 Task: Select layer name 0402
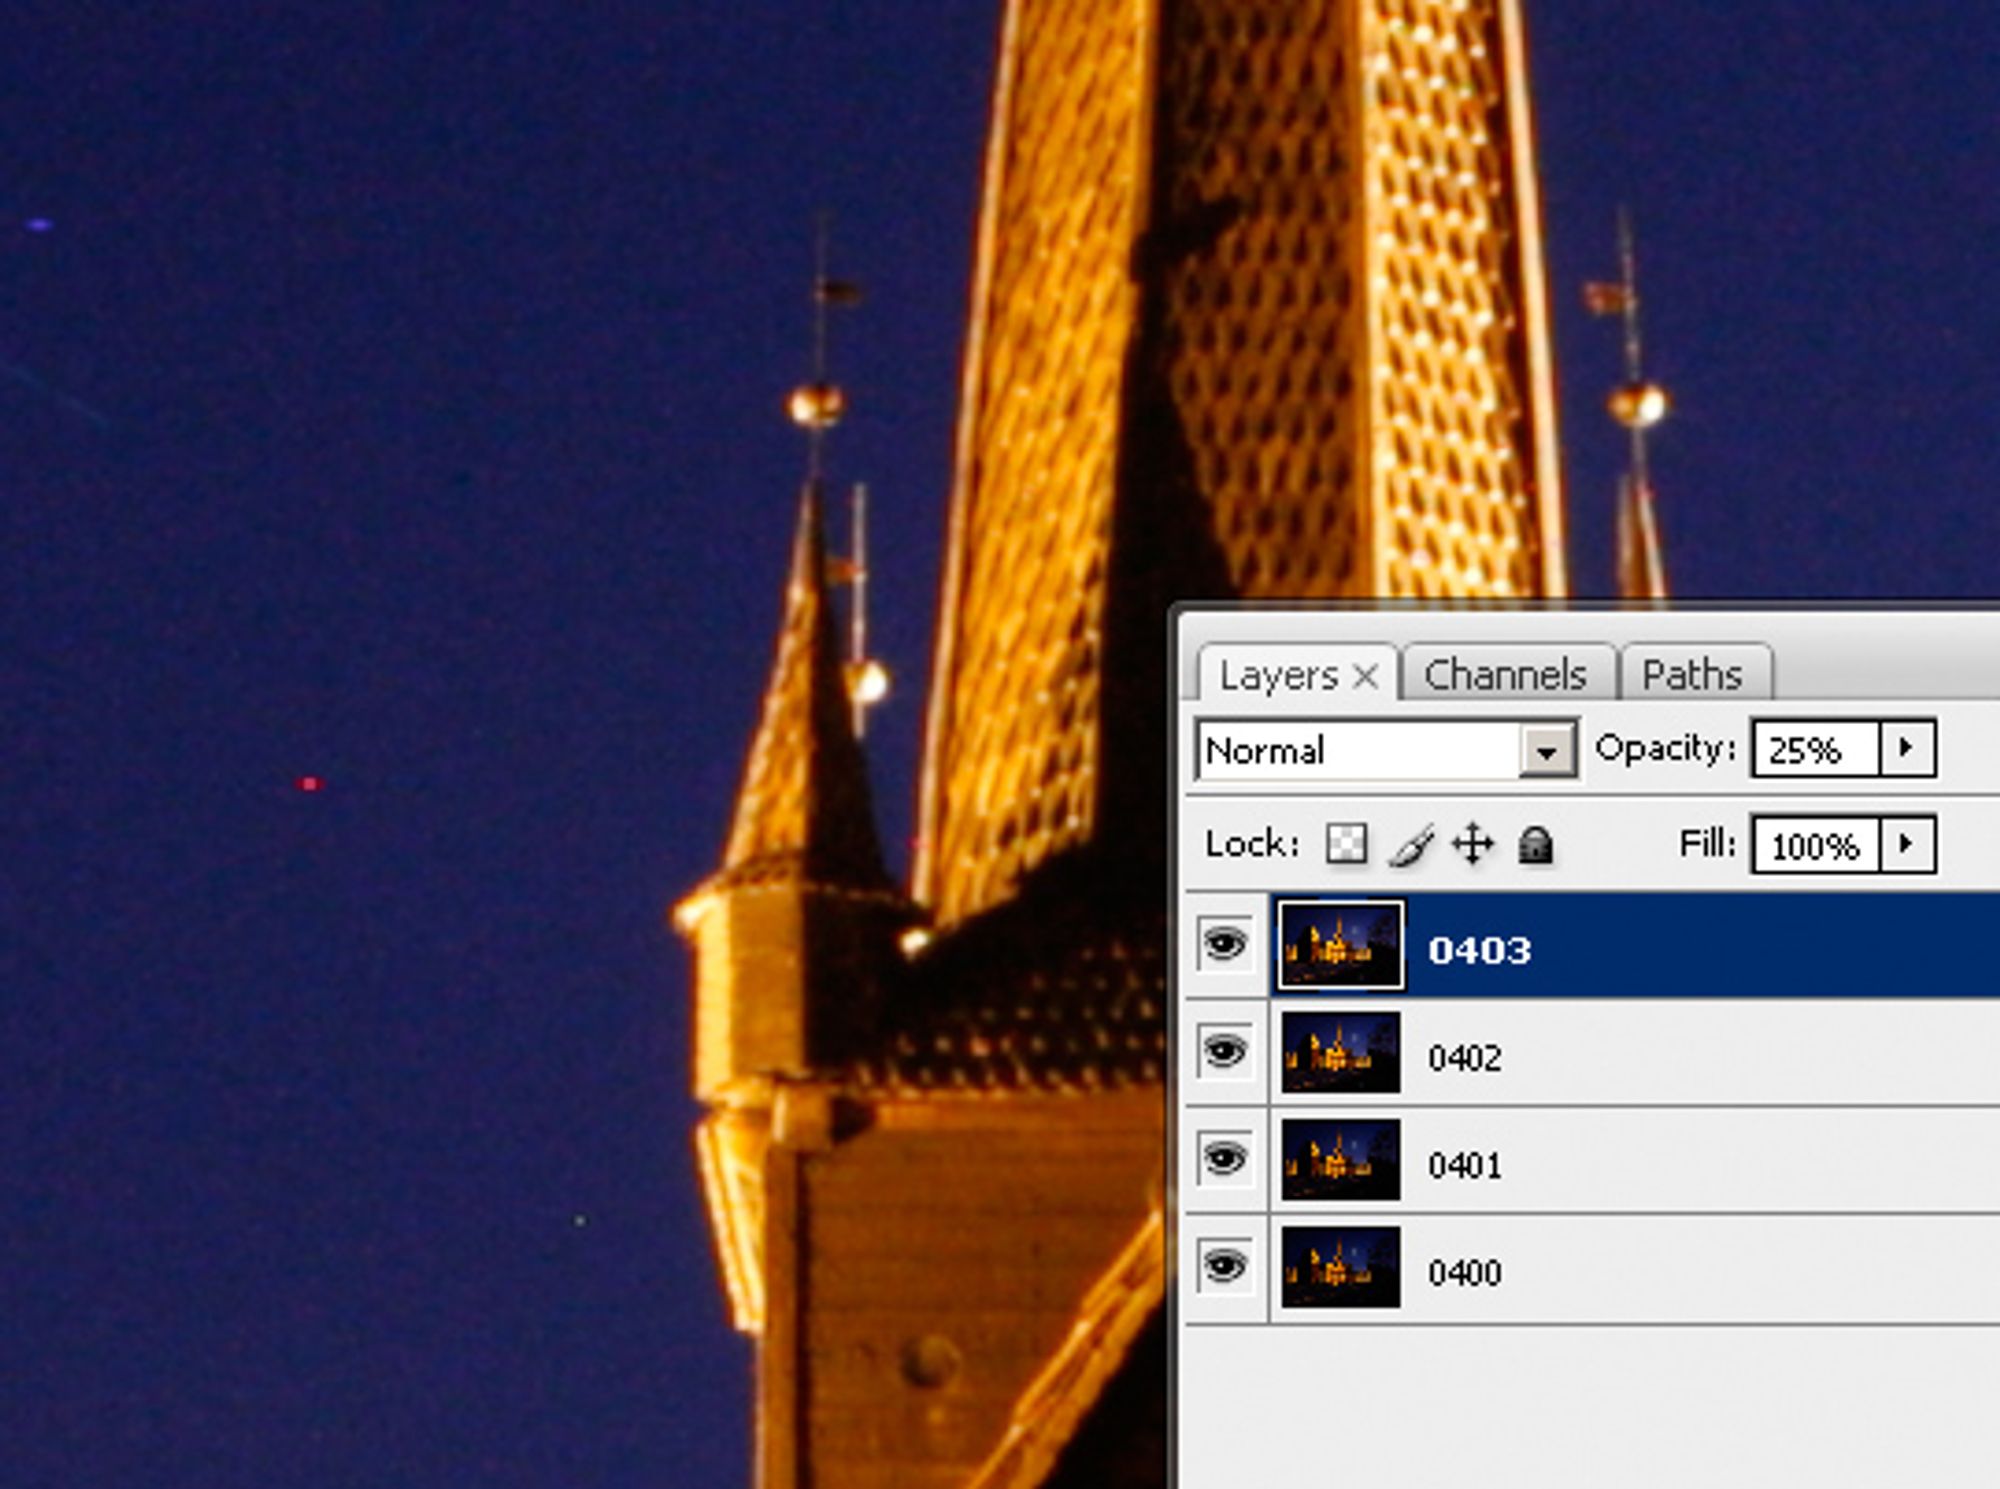click(x=1465, y=1058)
